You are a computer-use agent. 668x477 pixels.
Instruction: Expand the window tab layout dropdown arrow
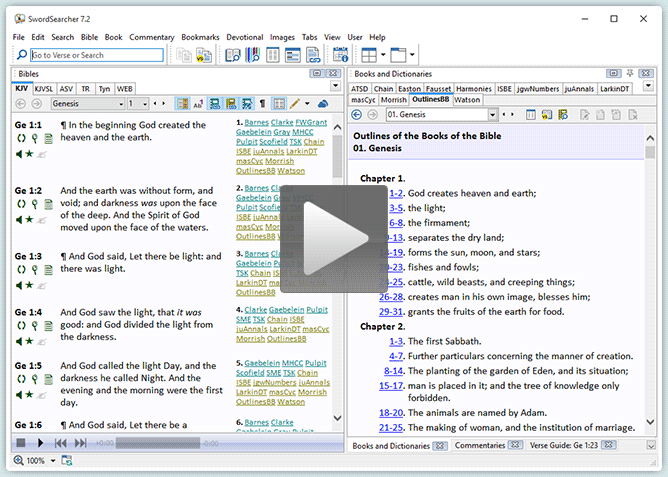412,55
